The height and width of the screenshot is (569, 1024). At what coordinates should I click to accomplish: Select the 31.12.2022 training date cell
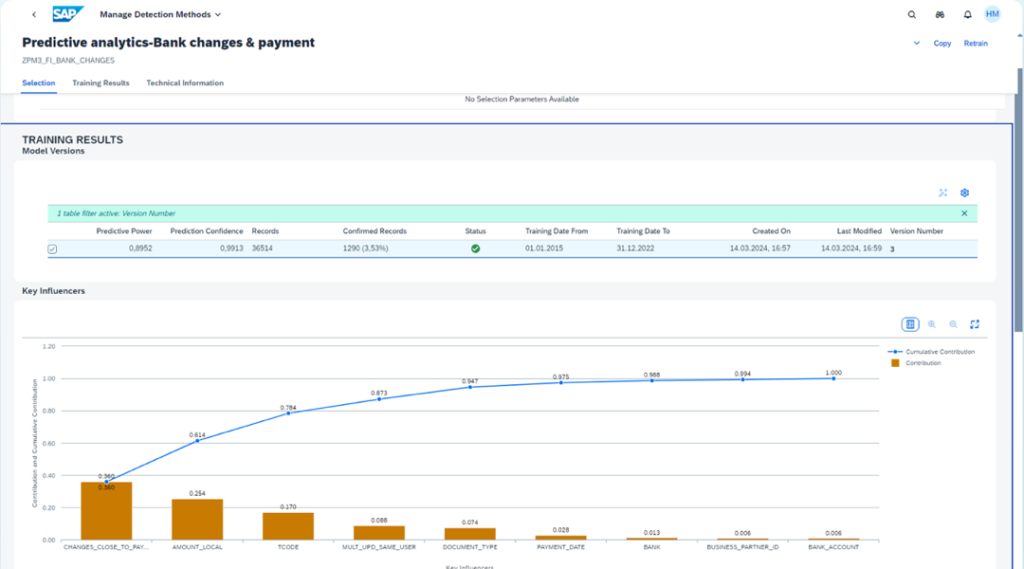(x=635, y=248)
